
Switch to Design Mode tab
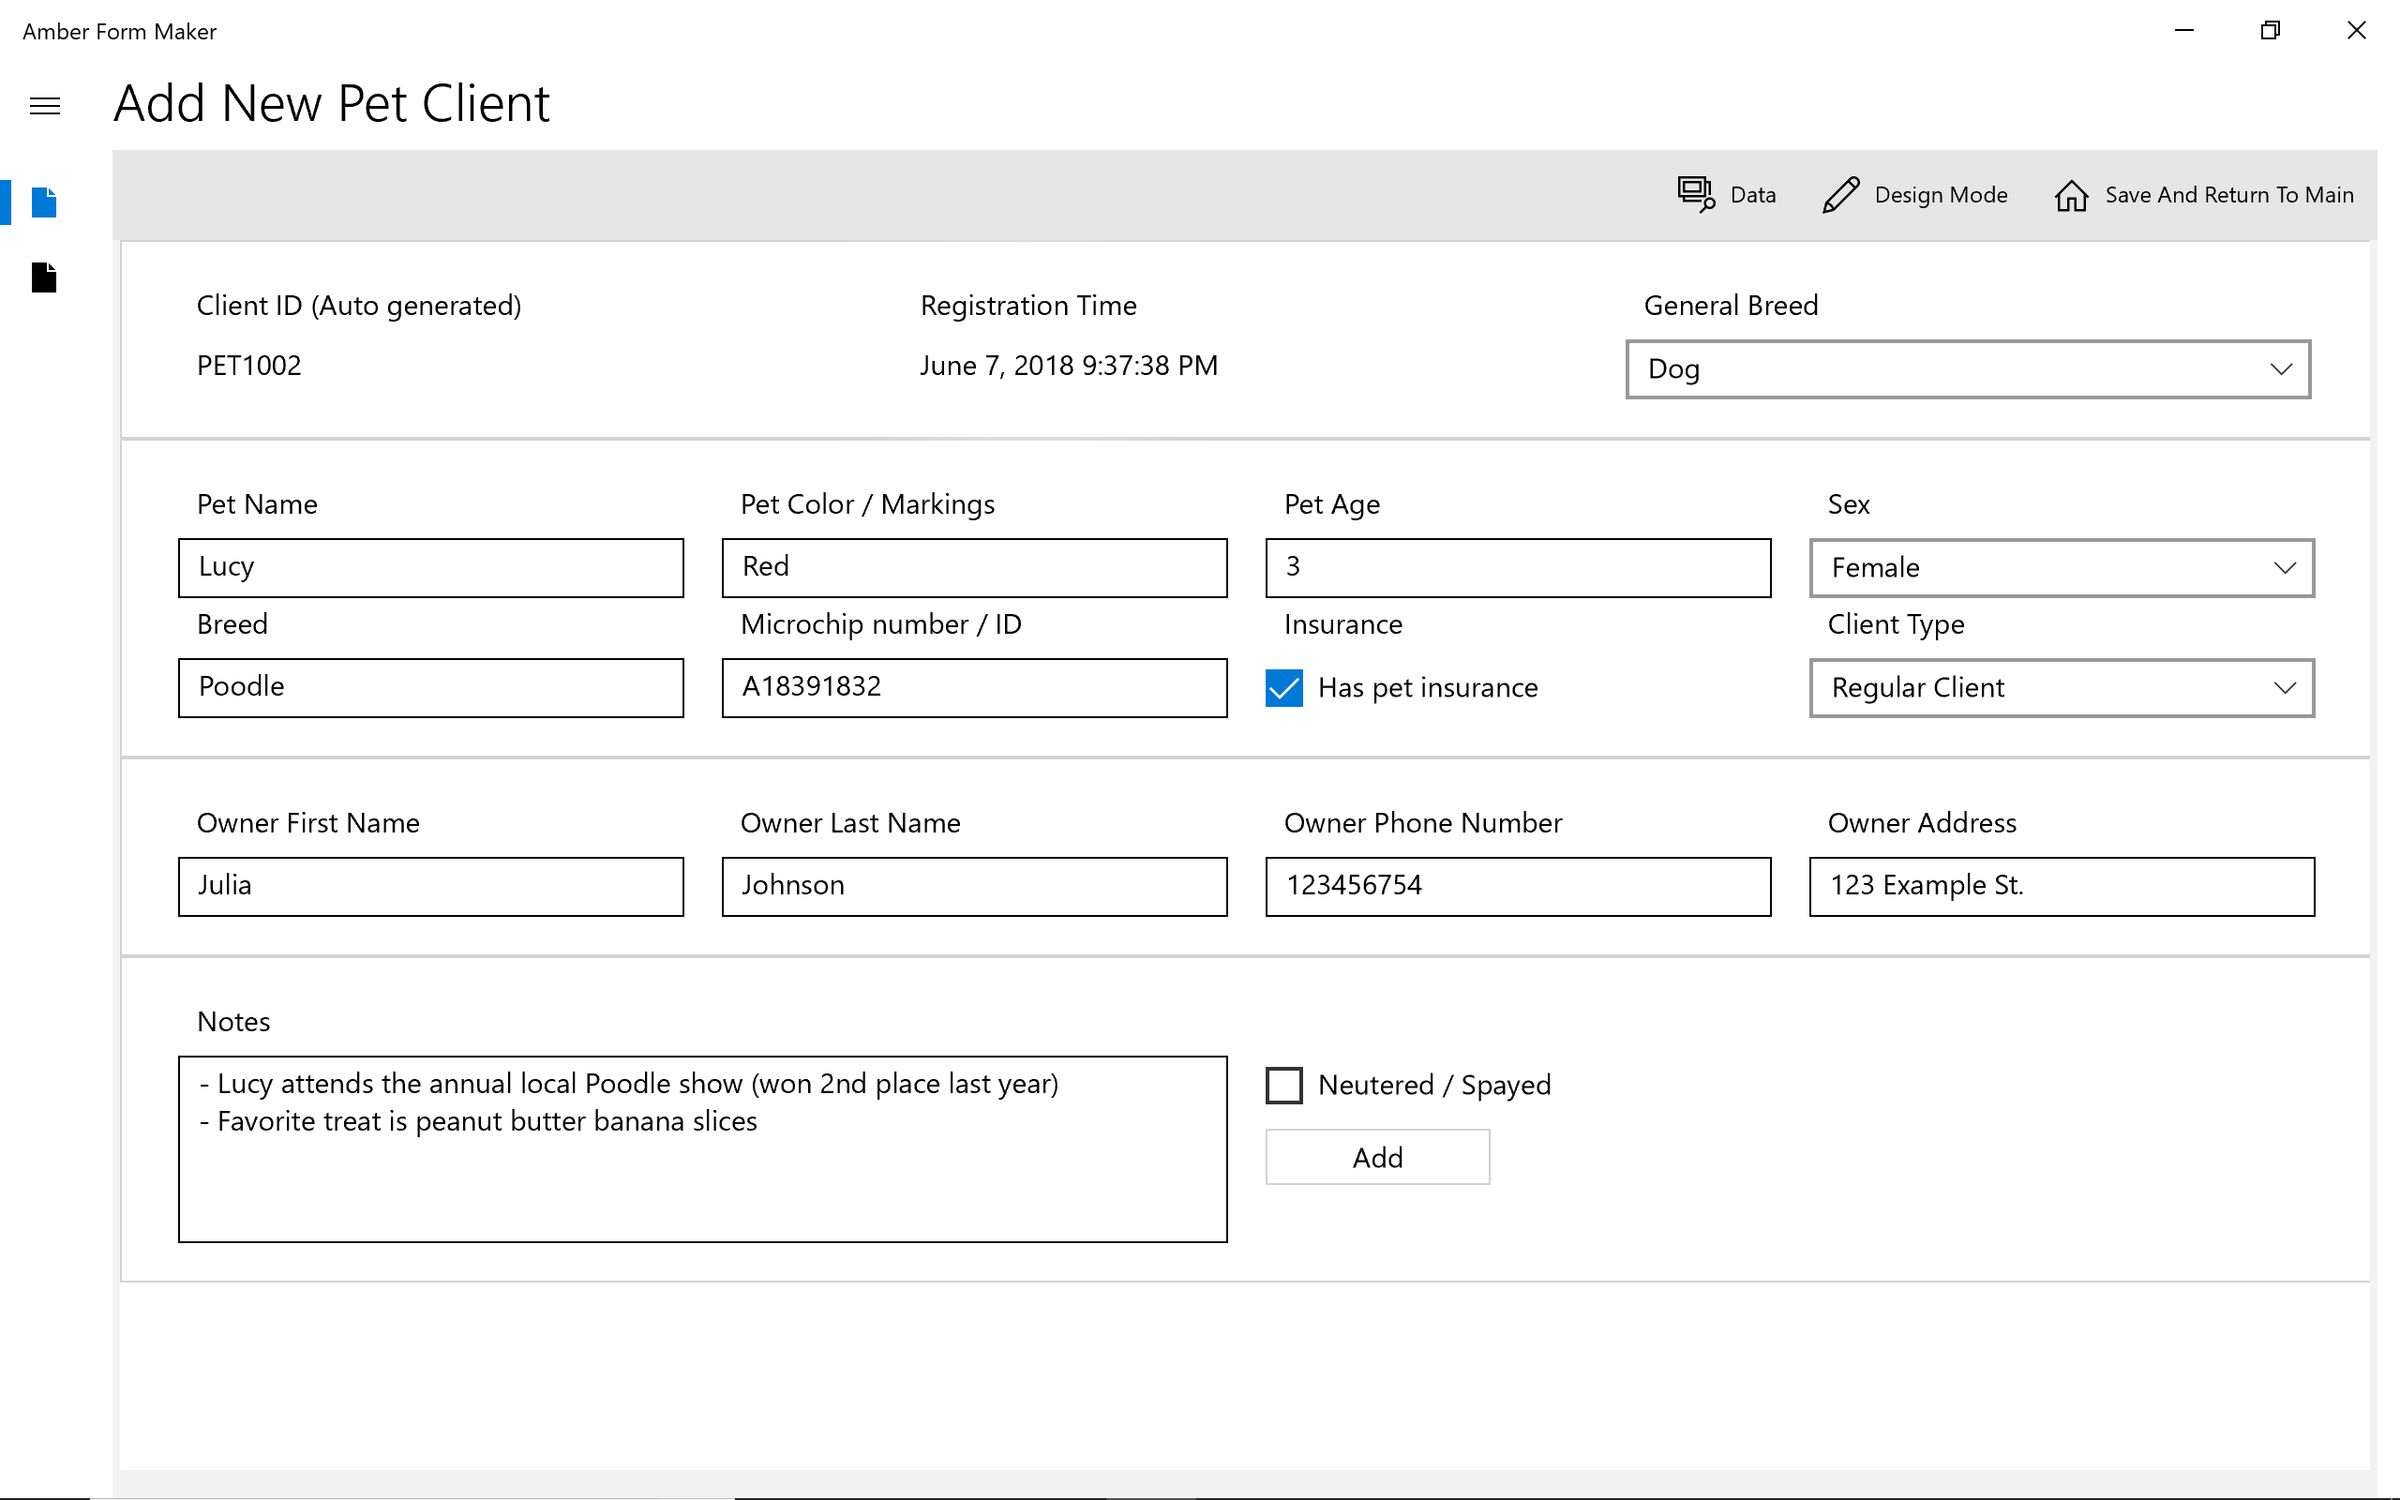coord(1916,194)
